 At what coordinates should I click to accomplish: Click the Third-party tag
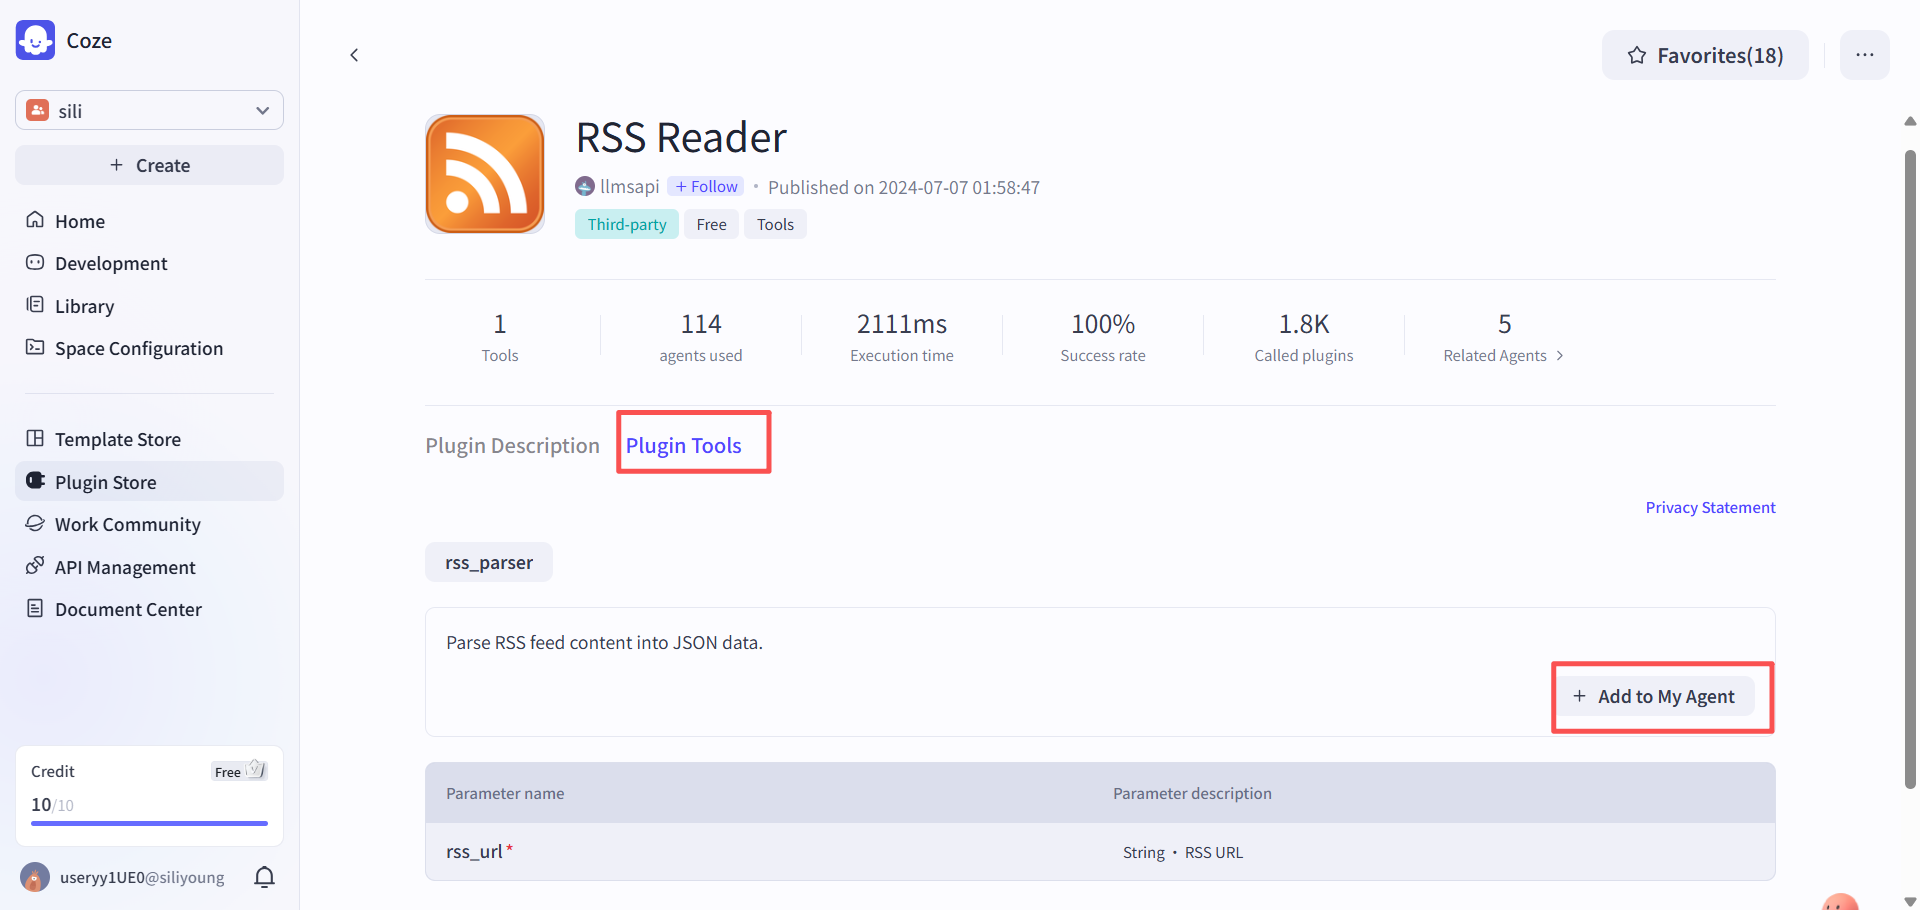coord(627,224)
